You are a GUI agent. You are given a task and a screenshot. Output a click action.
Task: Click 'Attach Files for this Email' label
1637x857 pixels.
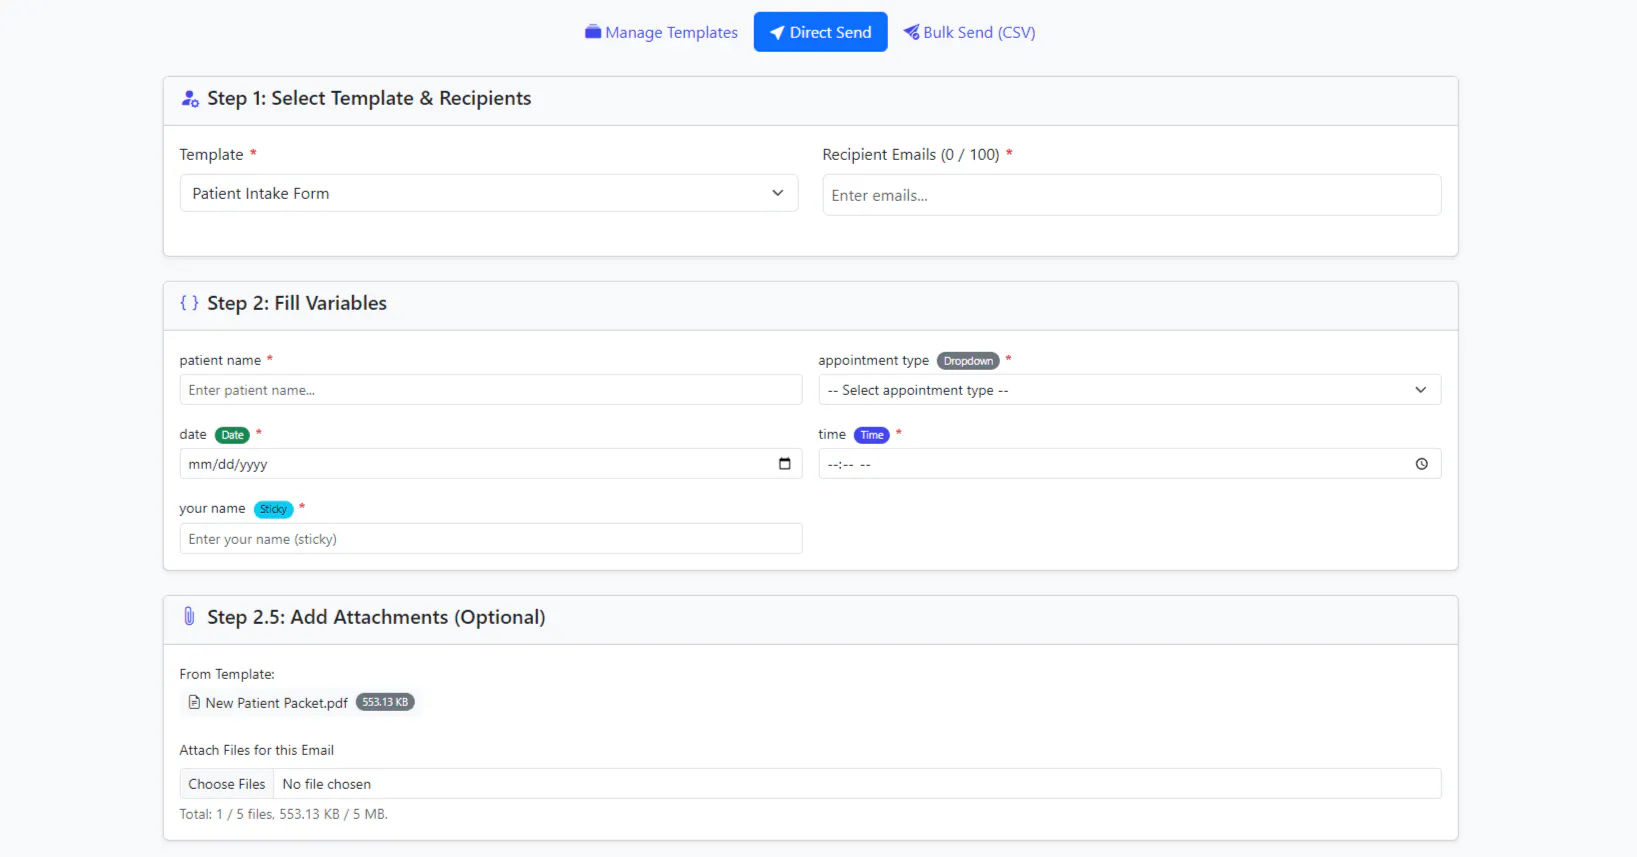257,750
